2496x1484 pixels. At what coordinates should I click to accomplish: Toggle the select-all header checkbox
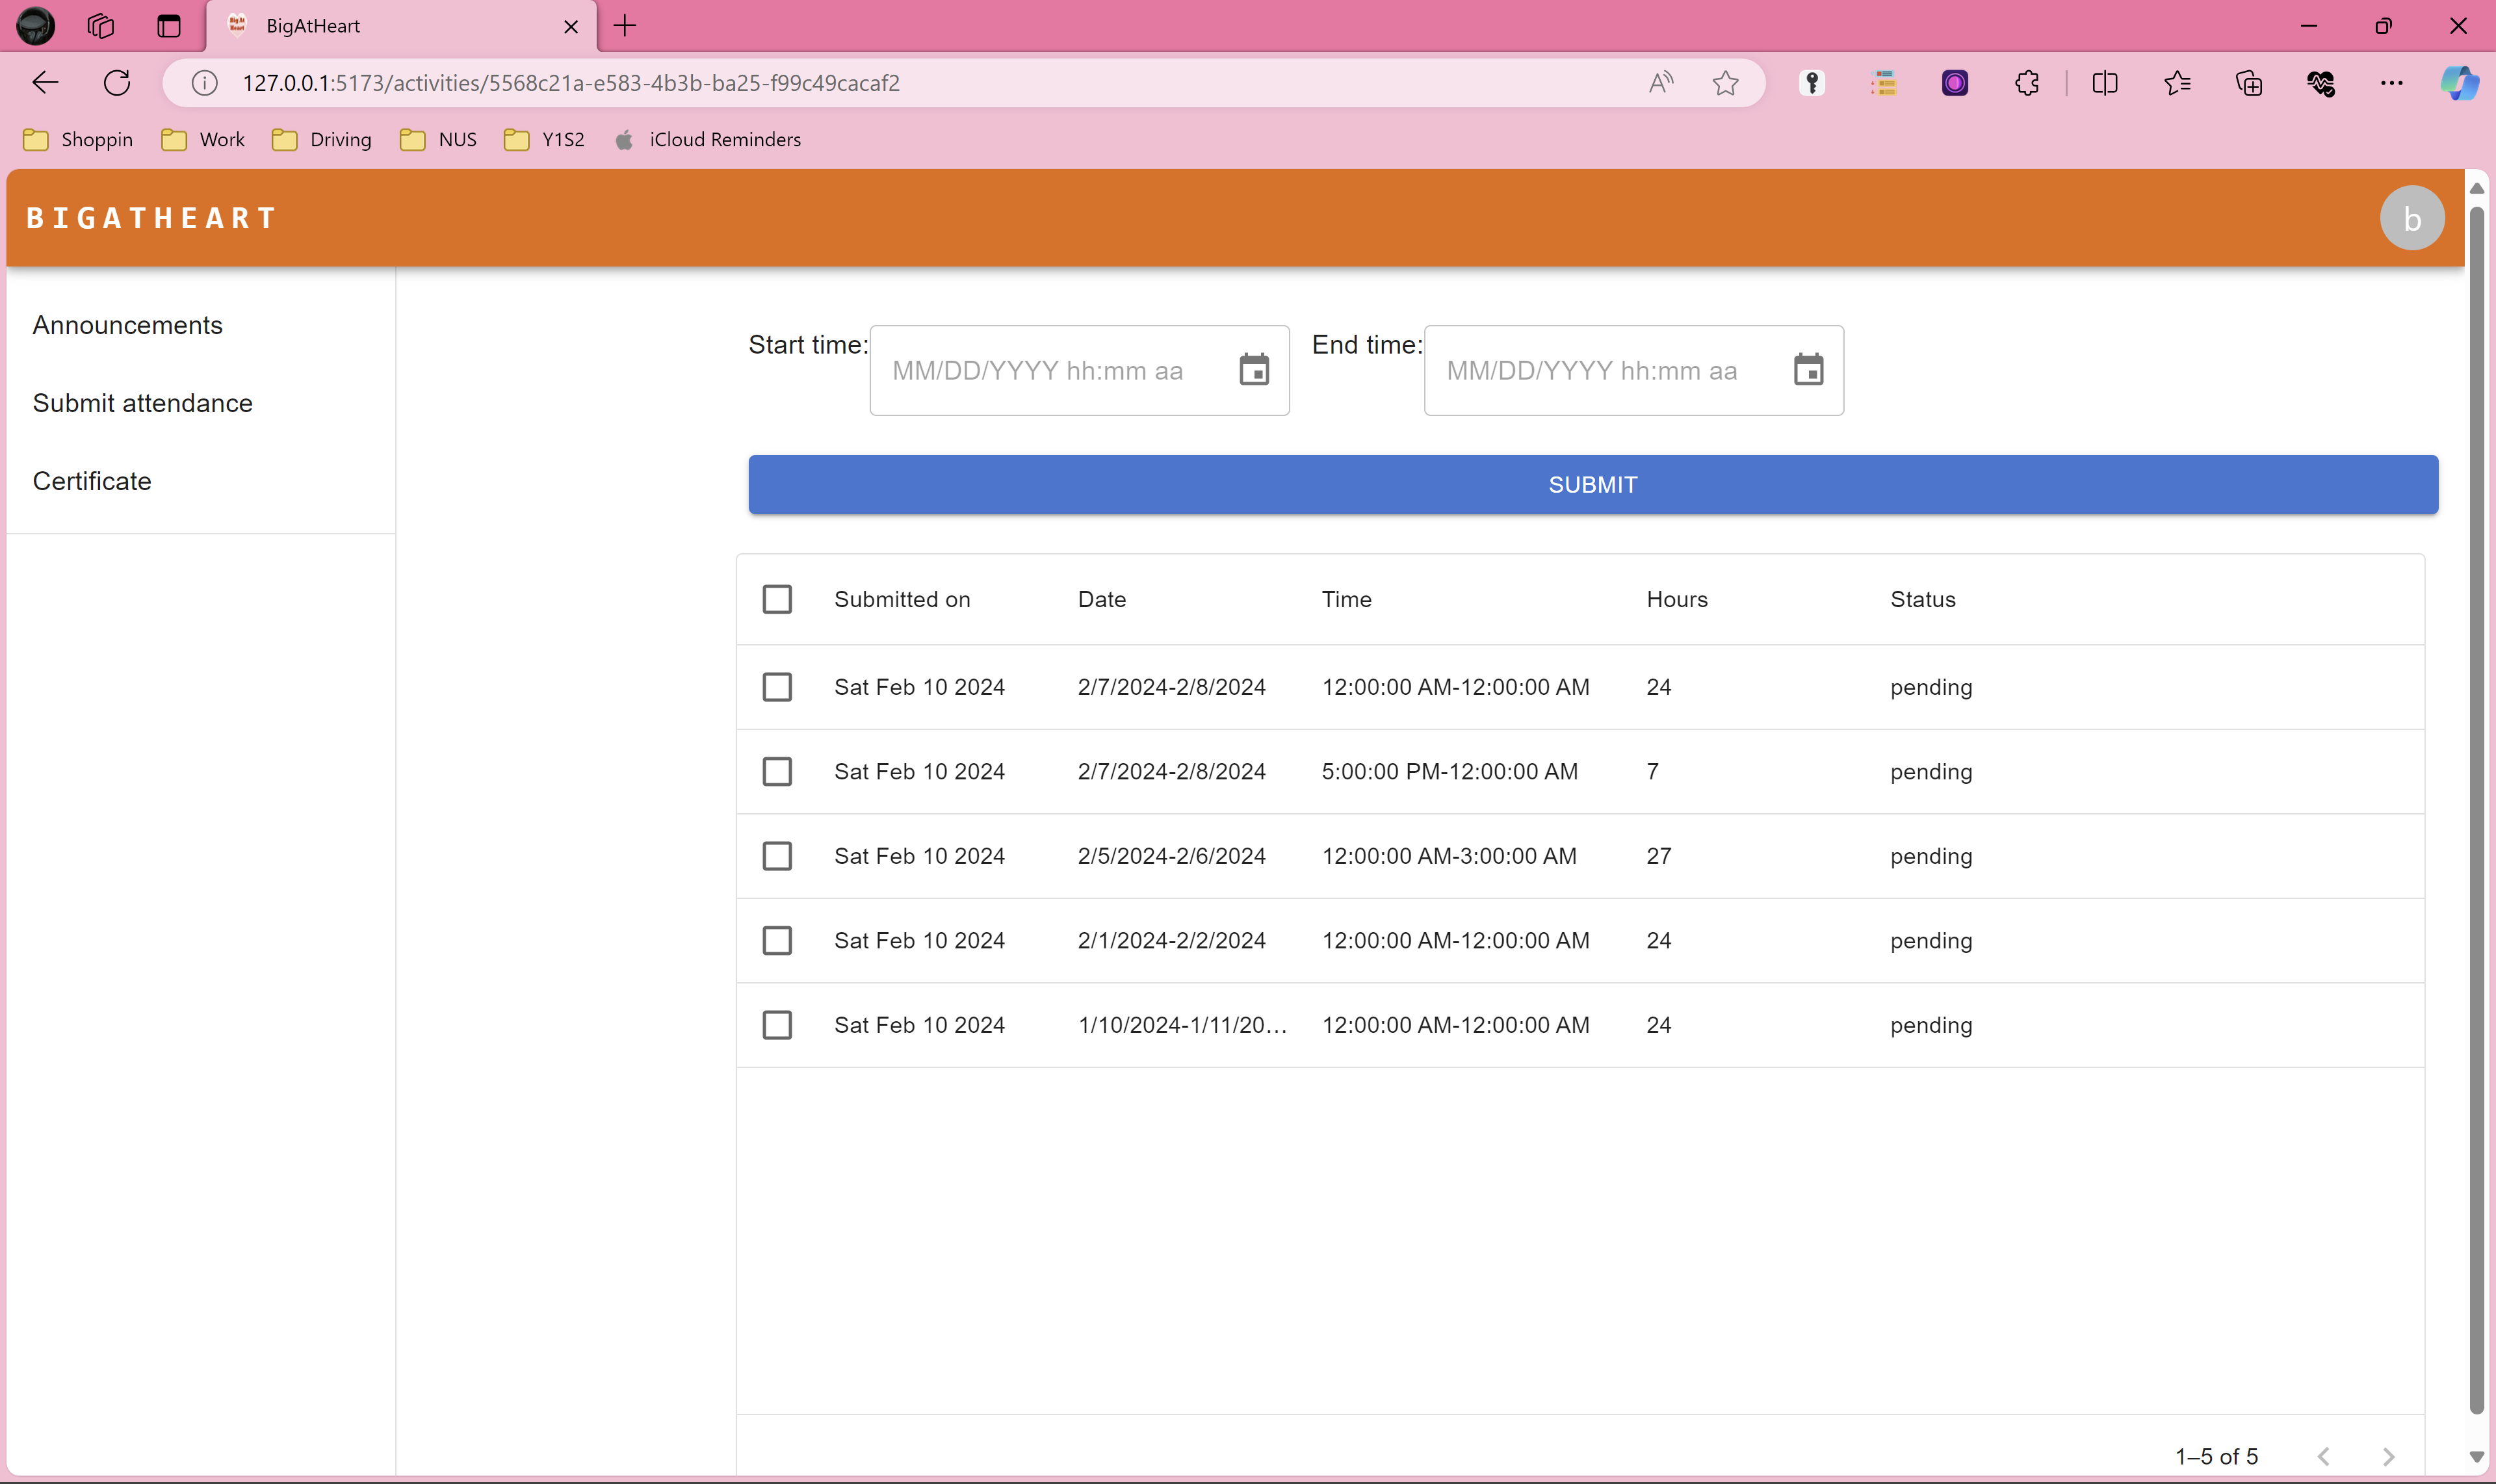pyautogui.click(x=777, y=599)
